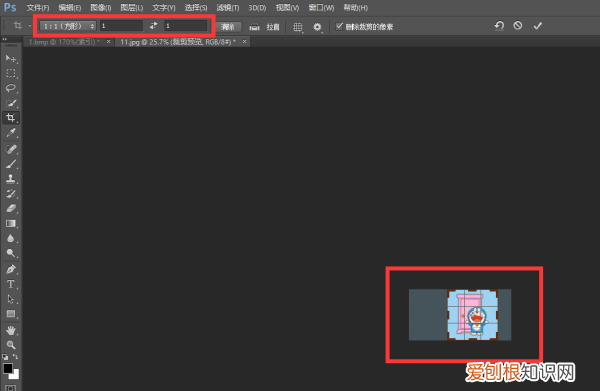This screenshot has width=600, height=391.
Task: Cancel the current crop operation
Action: point(518,26)
